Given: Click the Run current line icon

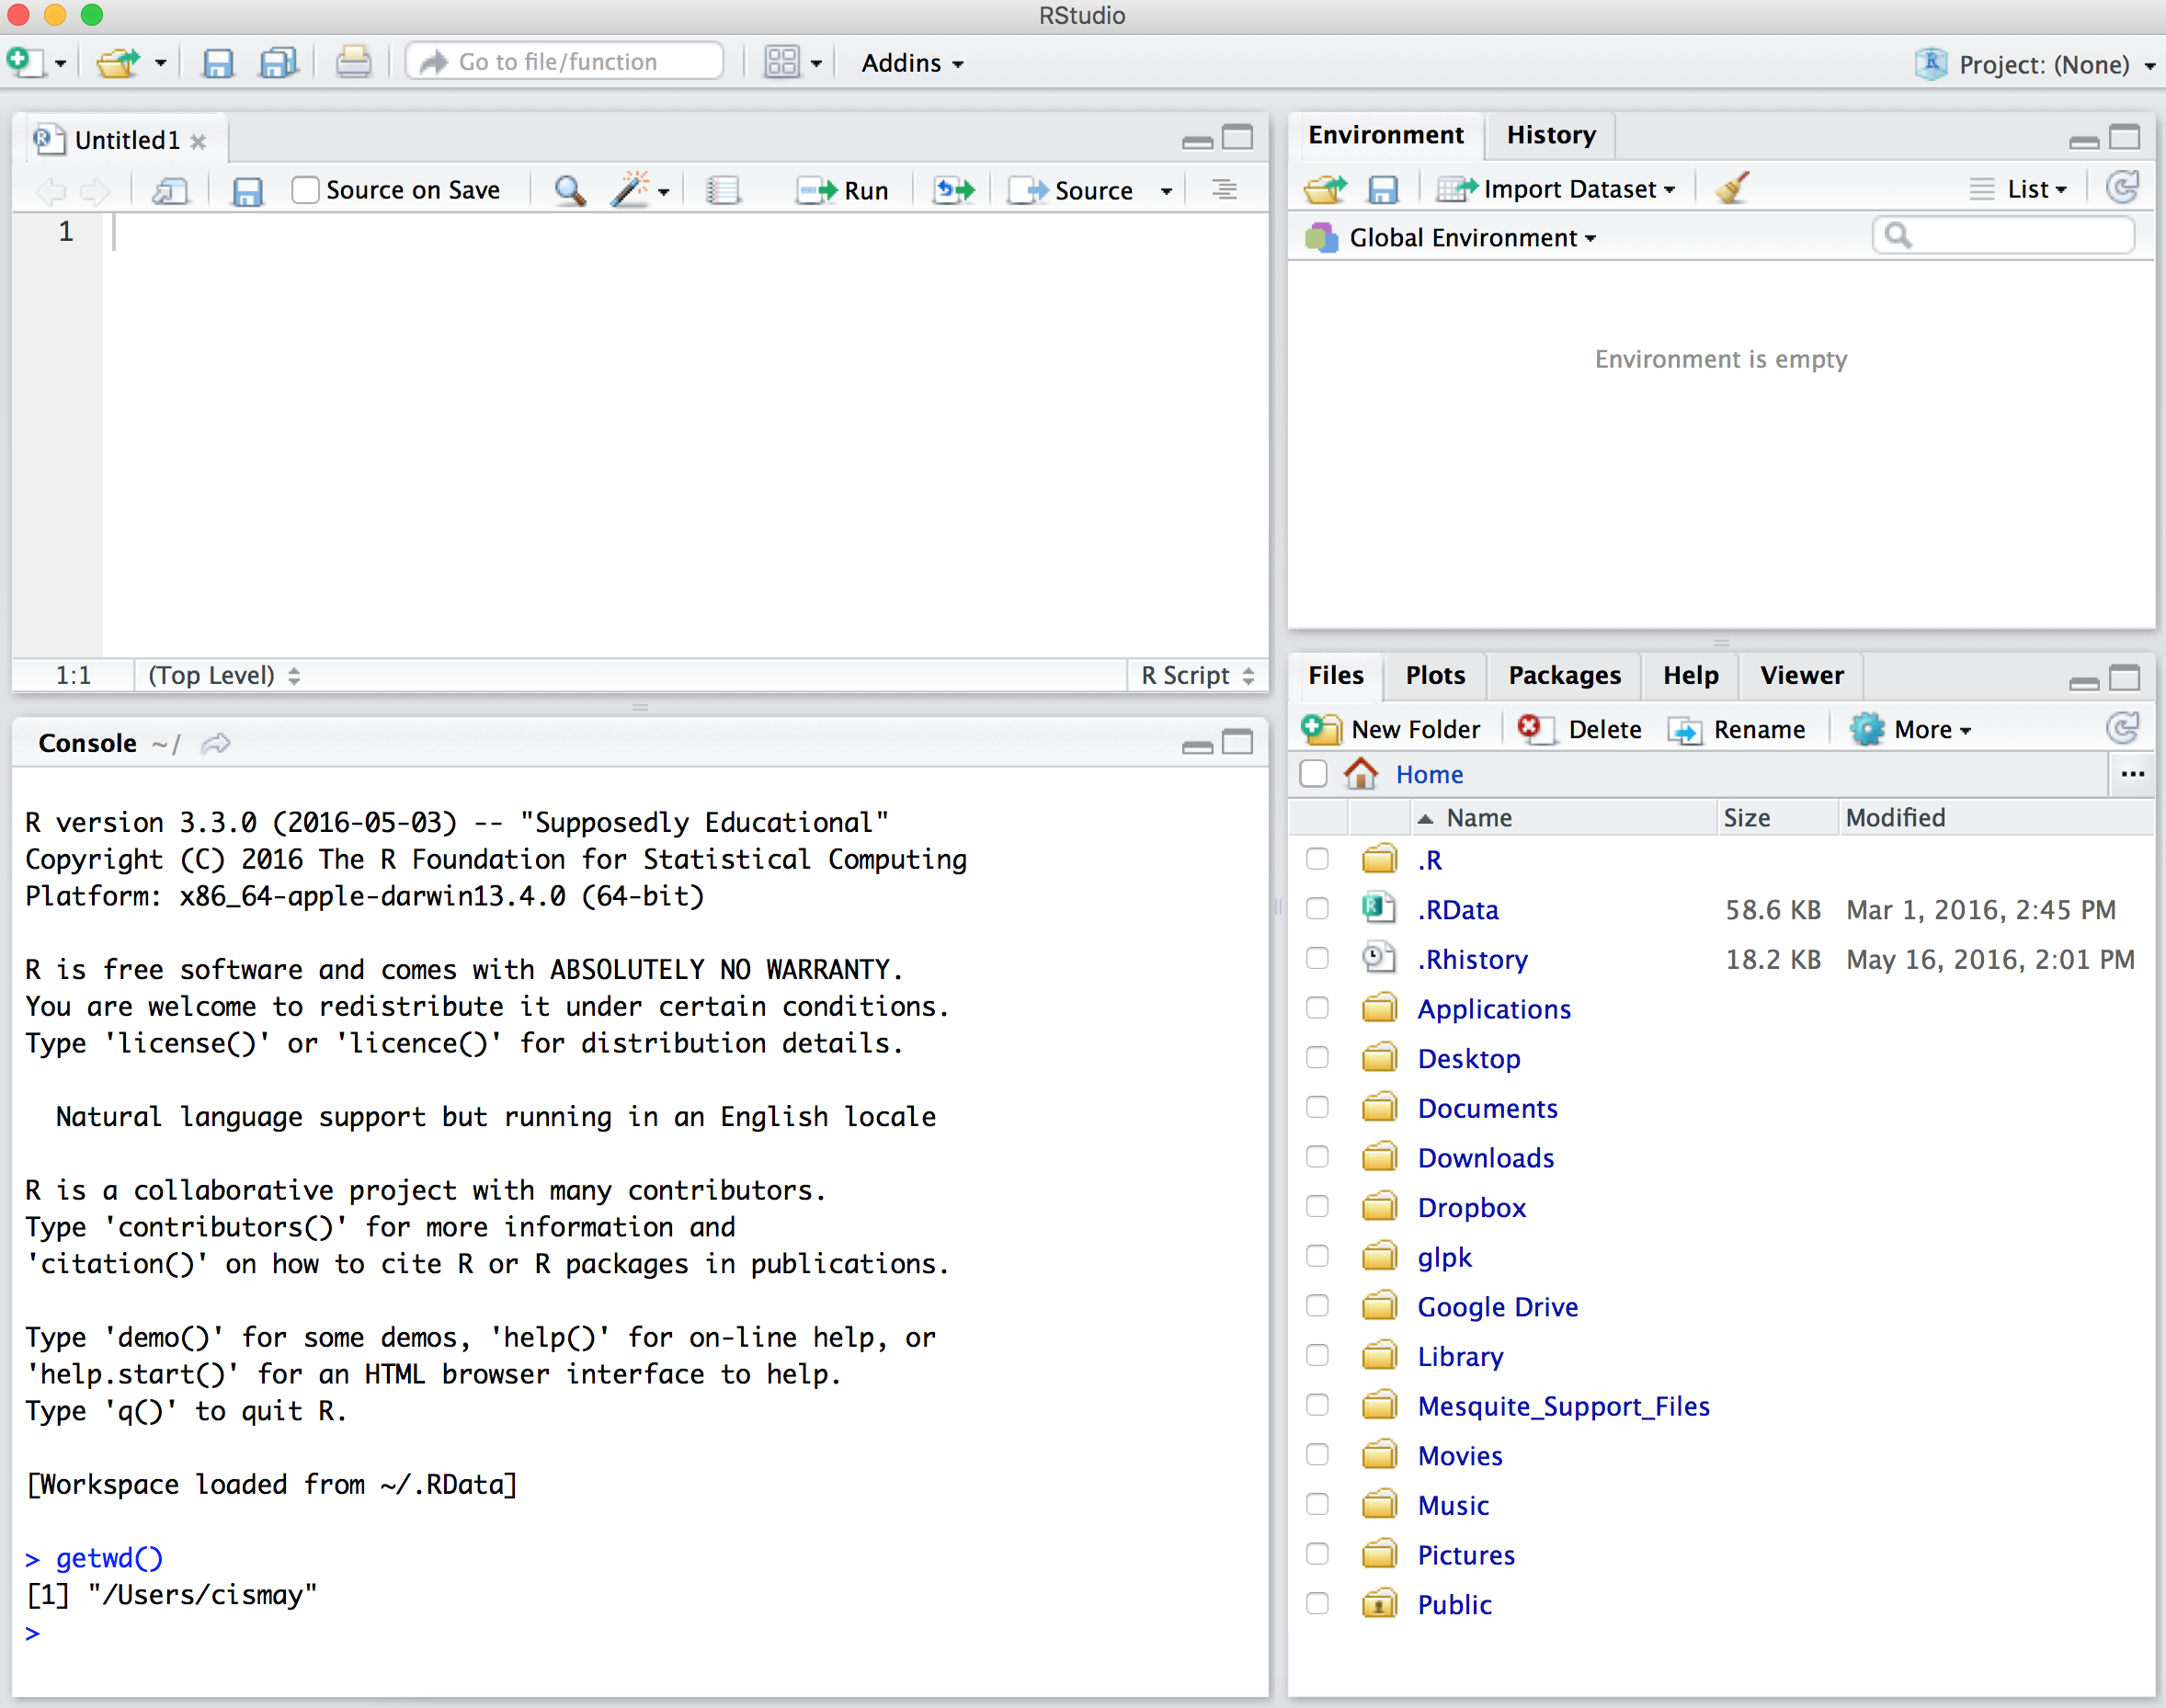Looking at the screenshot, I should (842, 190).
